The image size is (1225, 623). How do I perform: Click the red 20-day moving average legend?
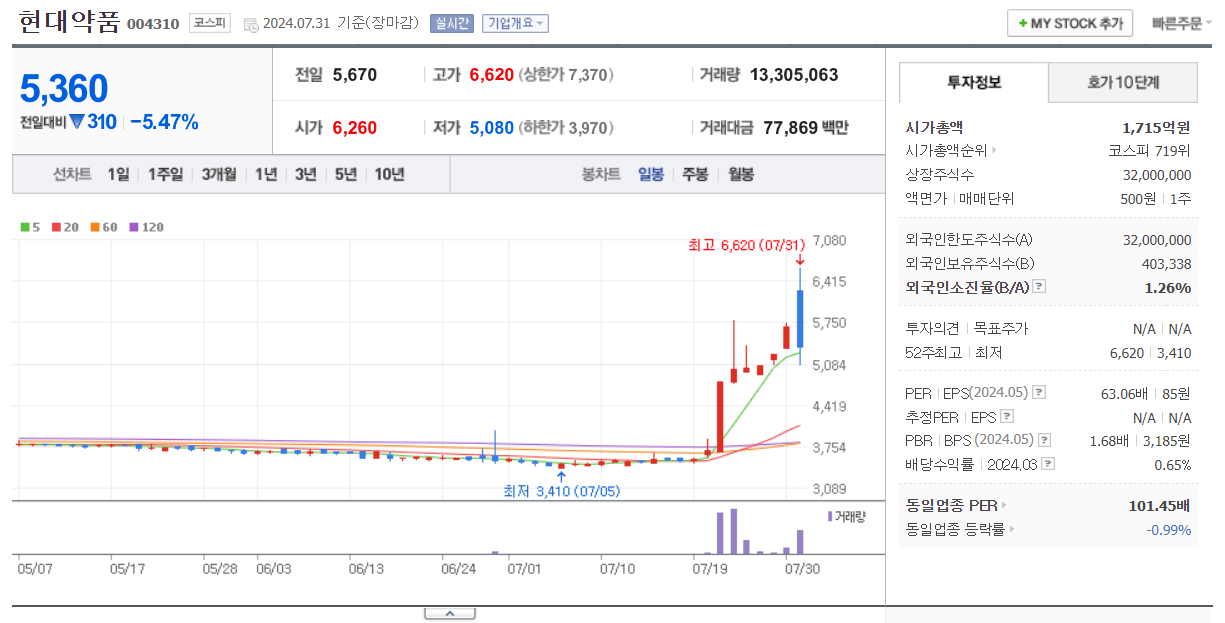(65, 227)
